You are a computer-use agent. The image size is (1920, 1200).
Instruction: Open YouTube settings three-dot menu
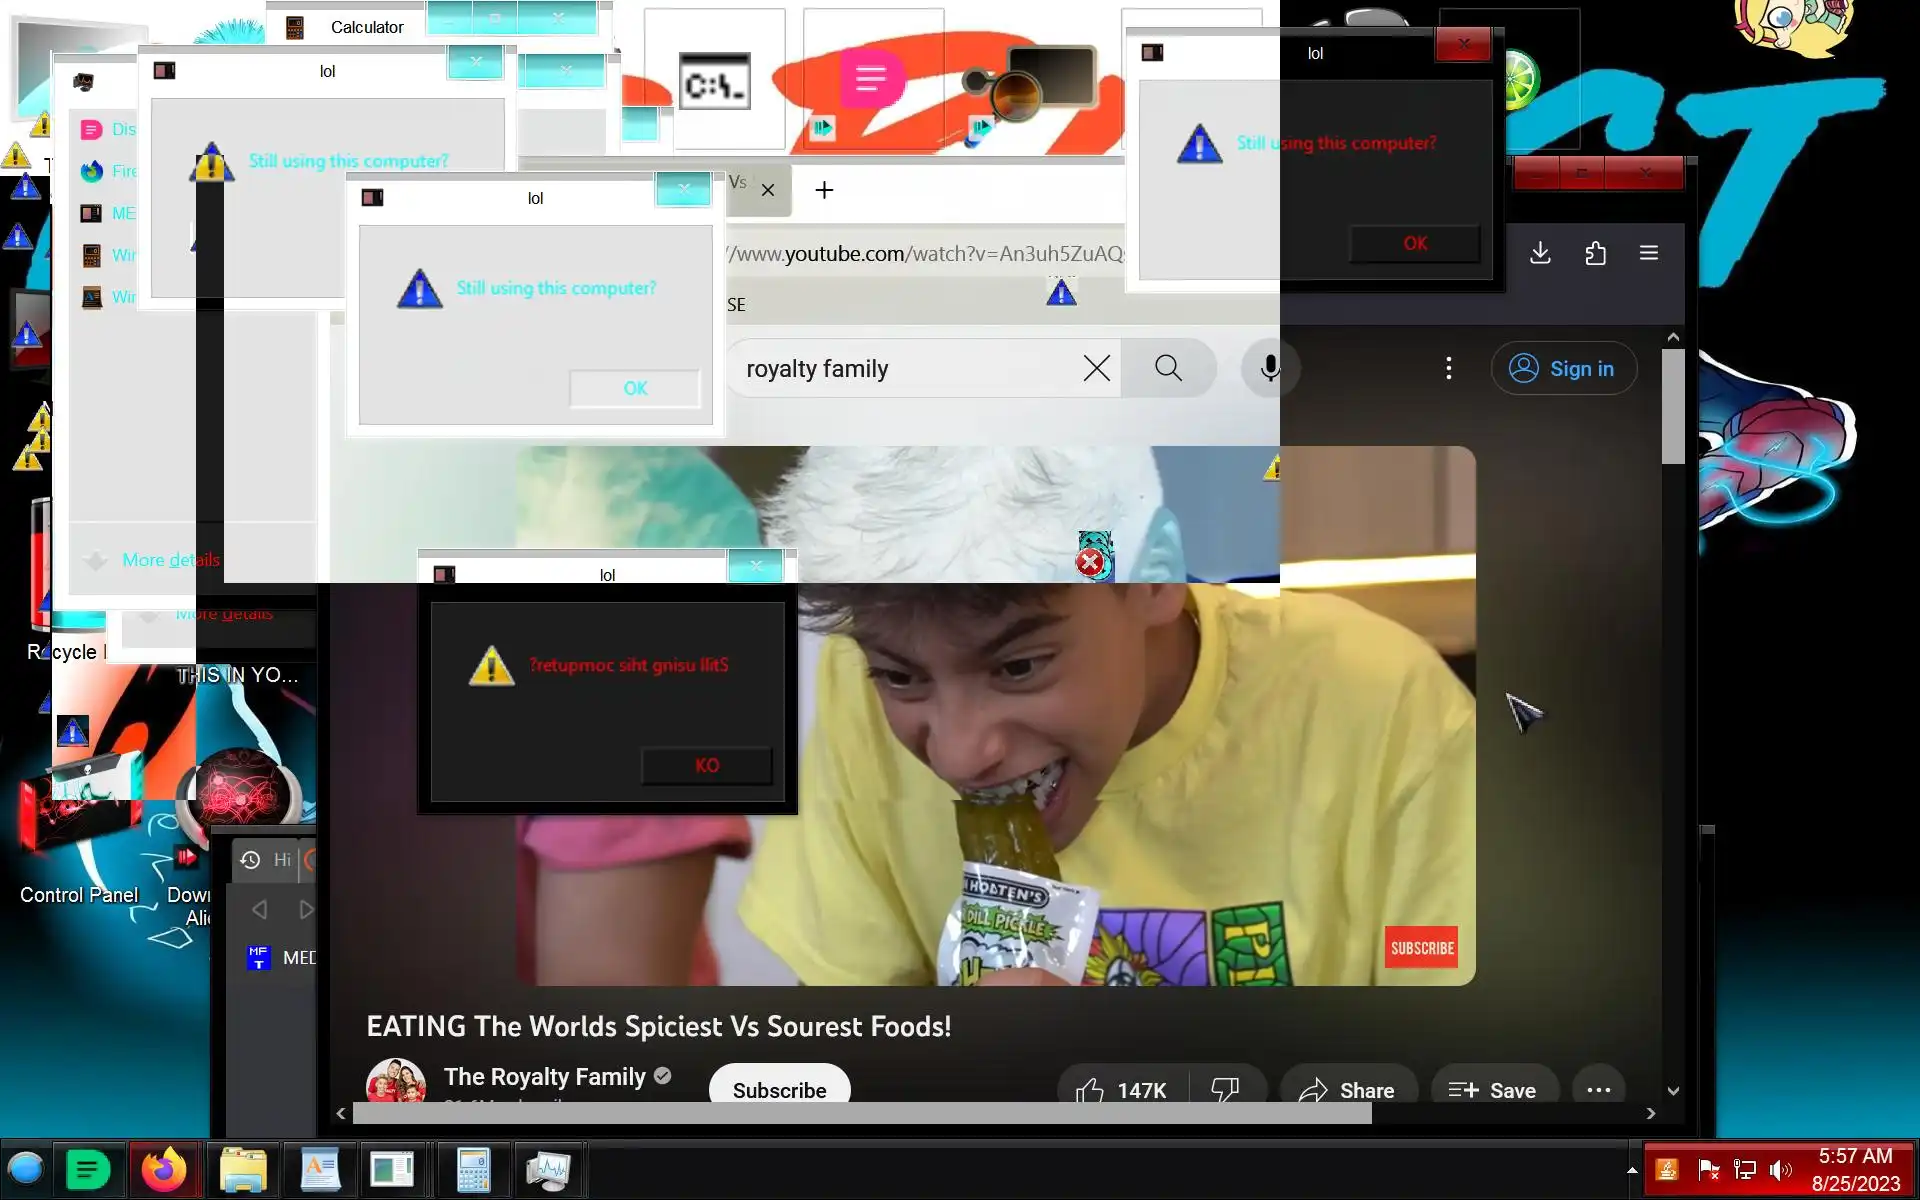(x=1448, y=368)
